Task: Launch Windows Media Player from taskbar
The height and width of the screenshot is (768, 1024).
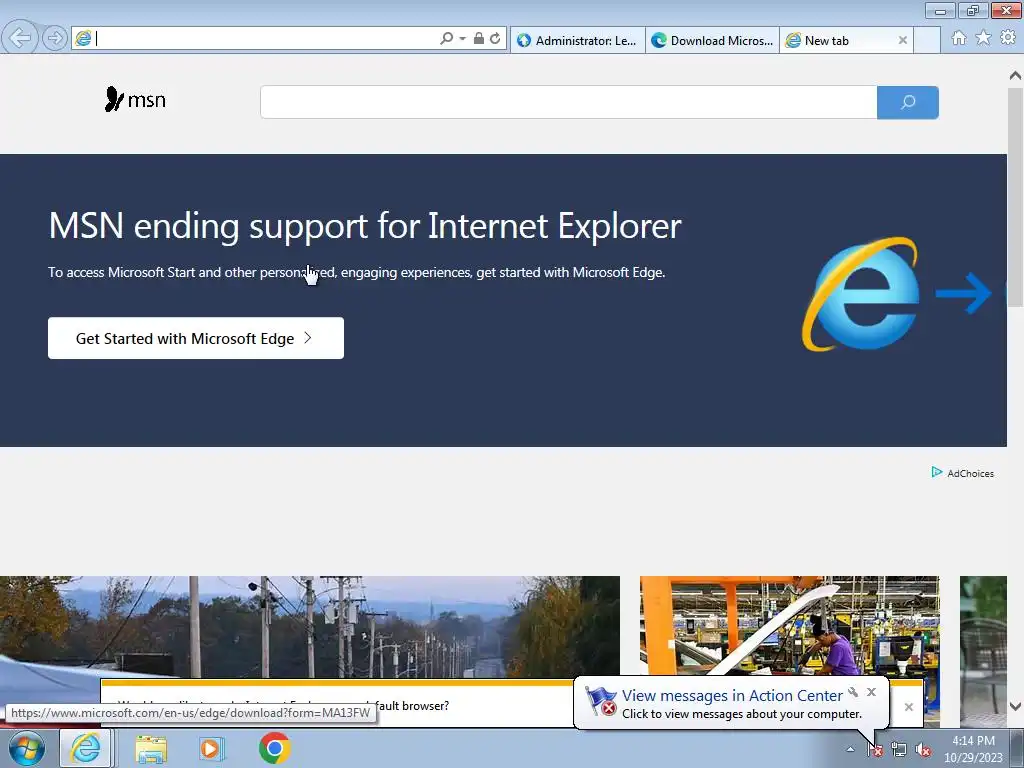Action: click(211, 748)
